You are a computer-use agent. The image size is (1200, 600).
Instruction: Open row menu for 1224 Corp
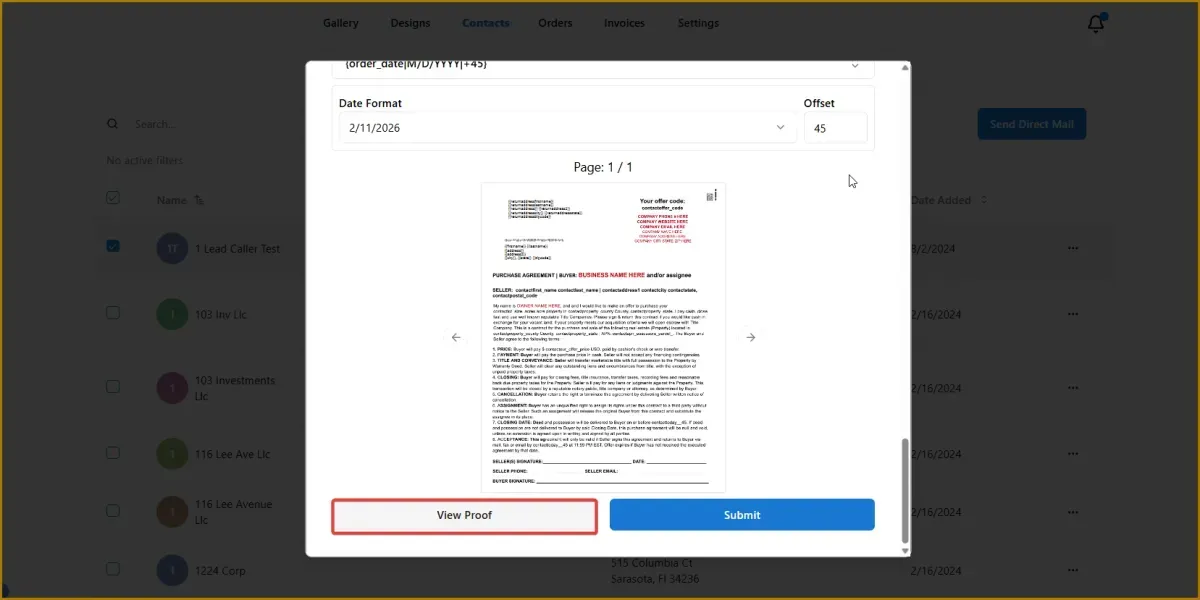pyautogui.click(x=1074, y=570)
